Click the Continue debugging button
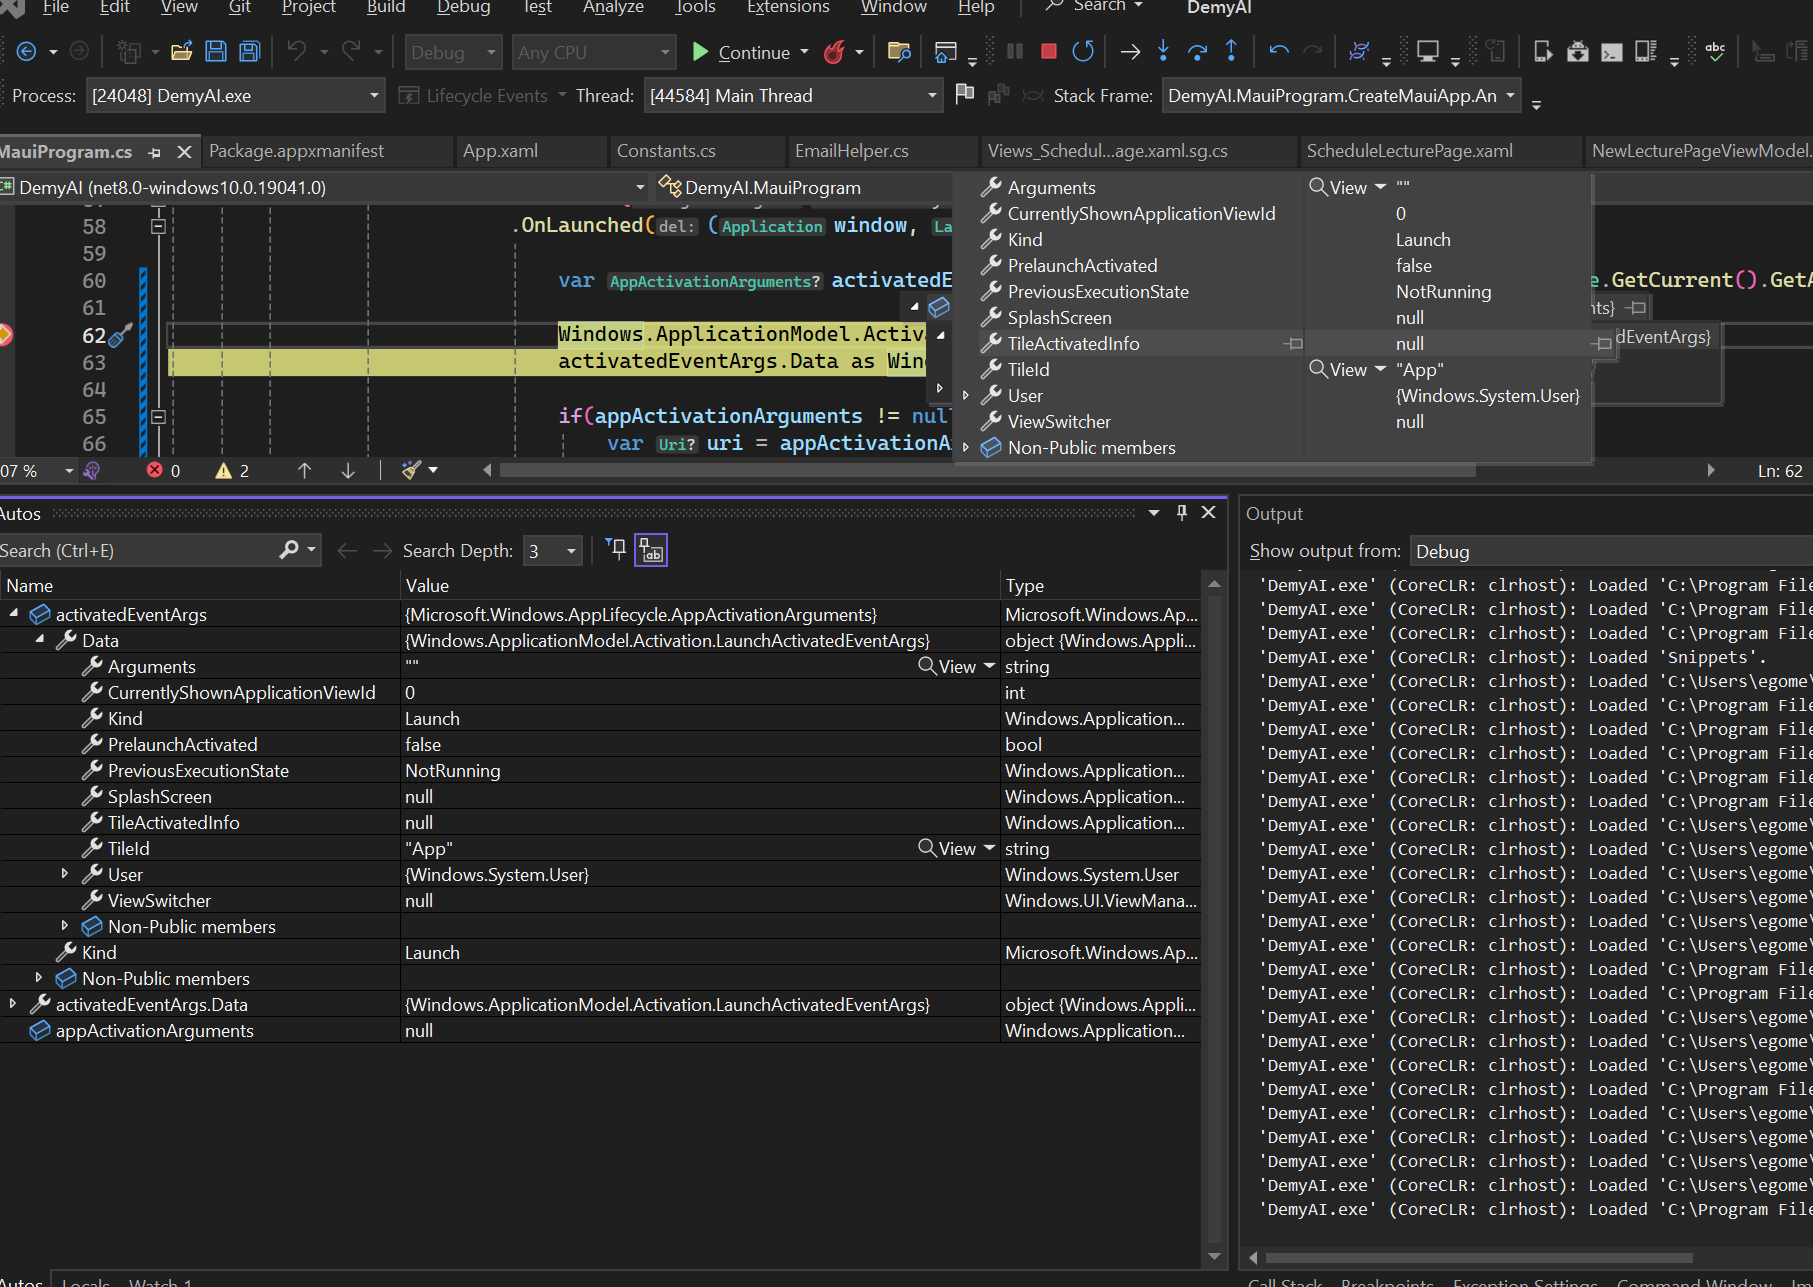This screenshot has height=1287, width=1813. (x=742, y=52)
